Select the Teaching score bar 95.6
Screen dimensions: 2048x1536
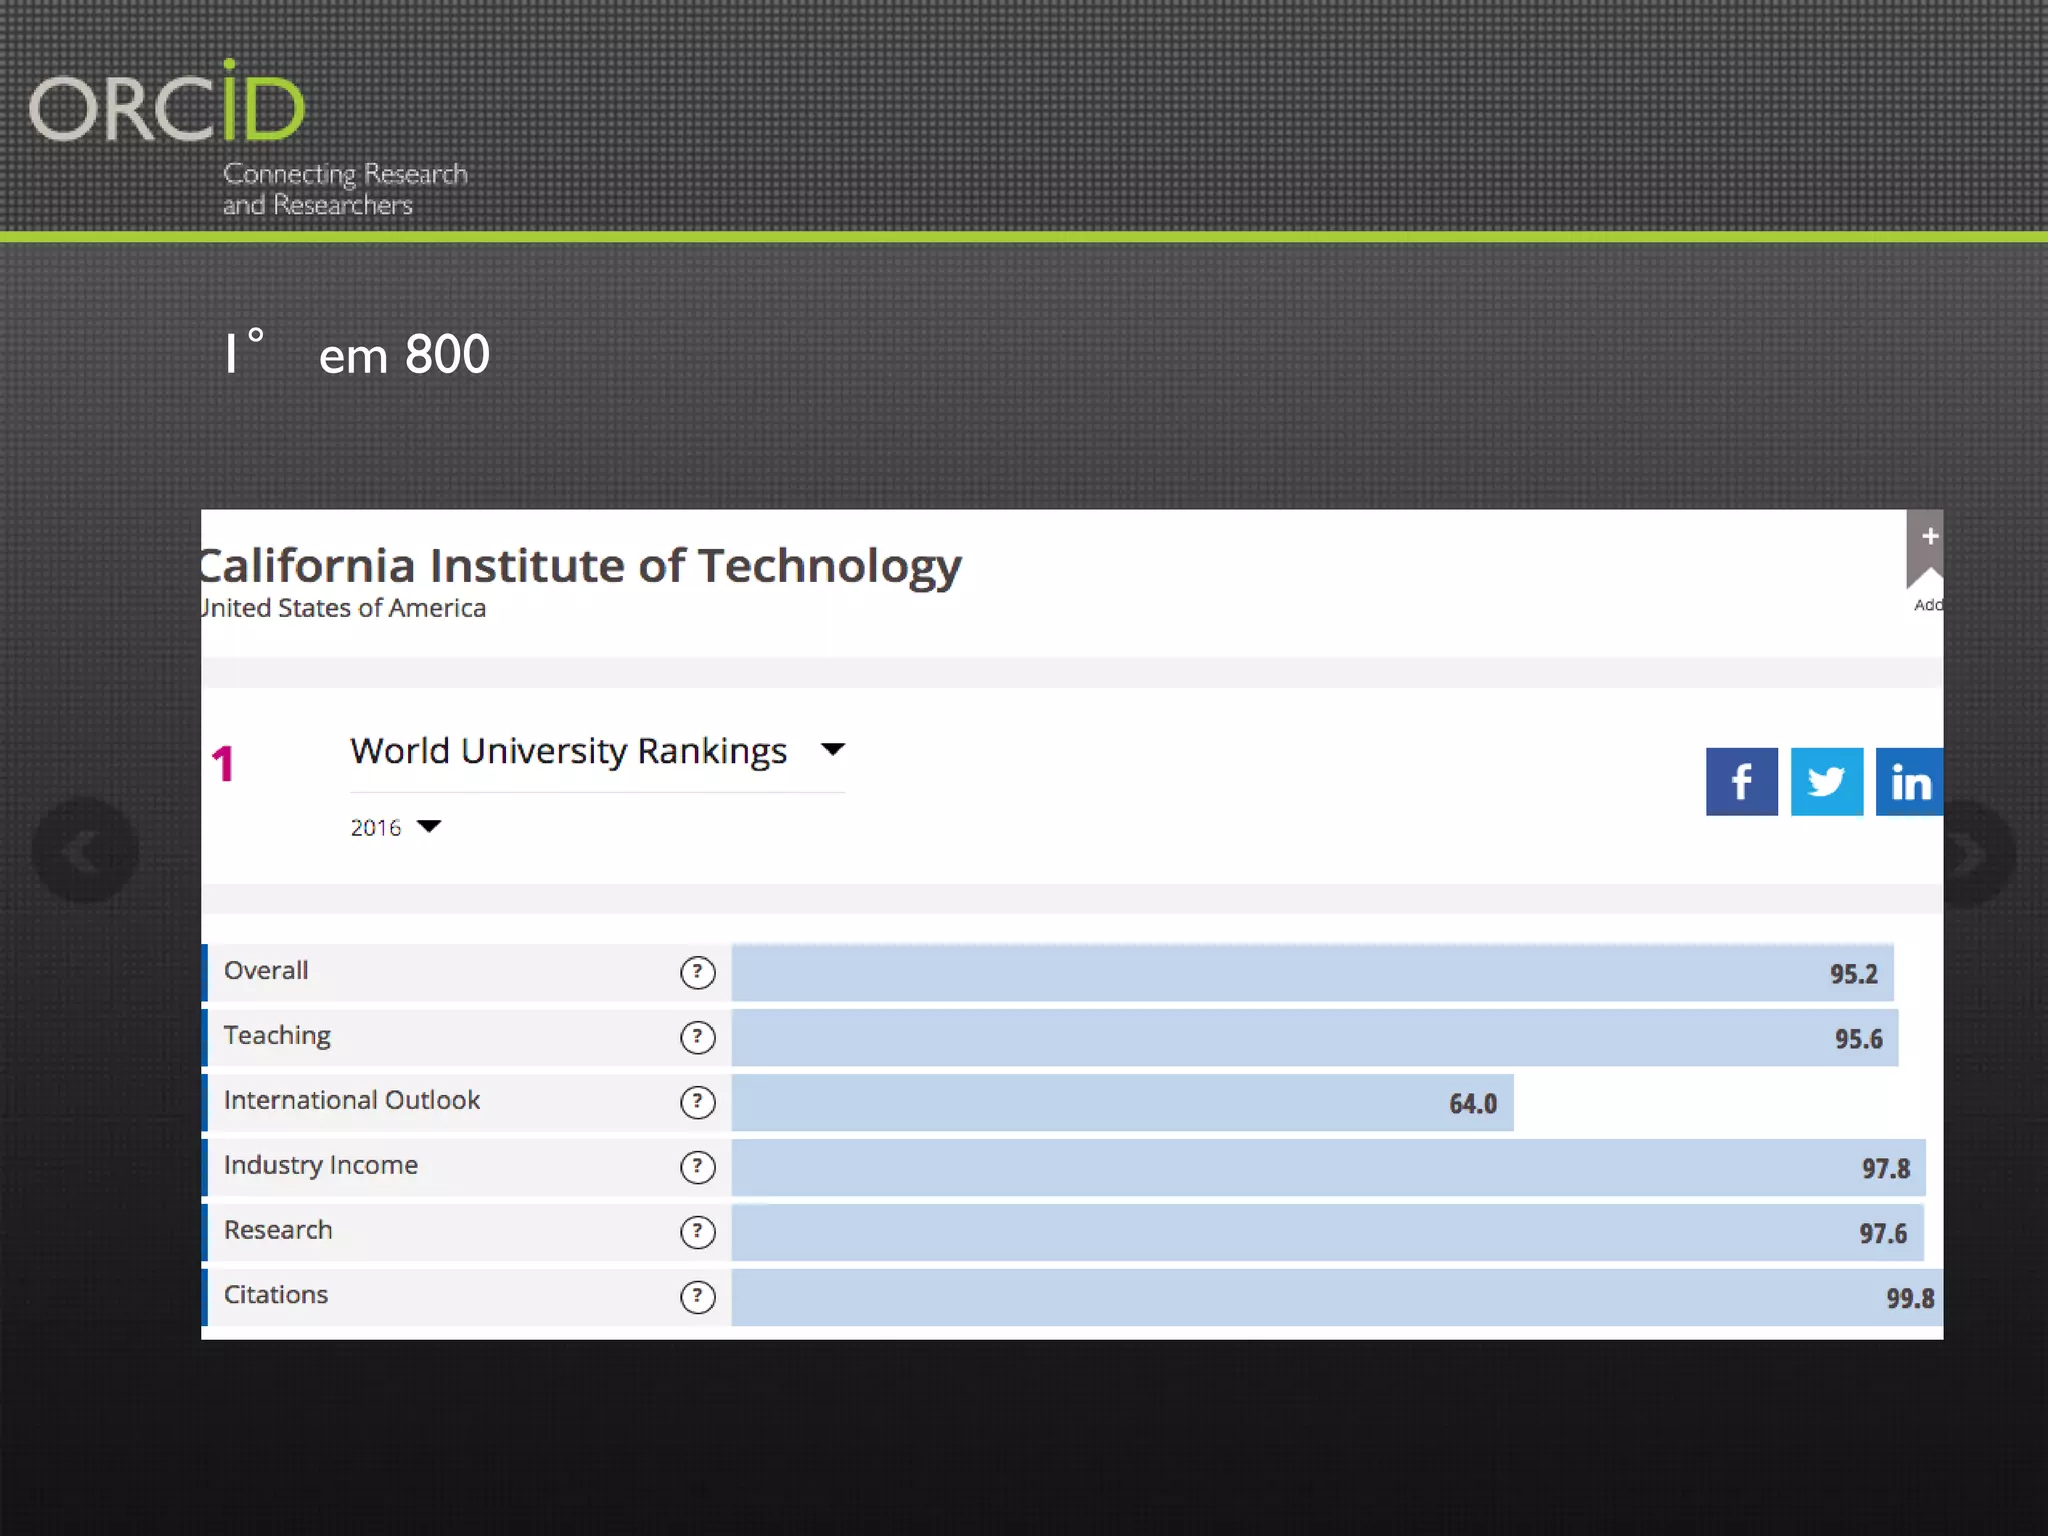(x=1315, y=1038)
